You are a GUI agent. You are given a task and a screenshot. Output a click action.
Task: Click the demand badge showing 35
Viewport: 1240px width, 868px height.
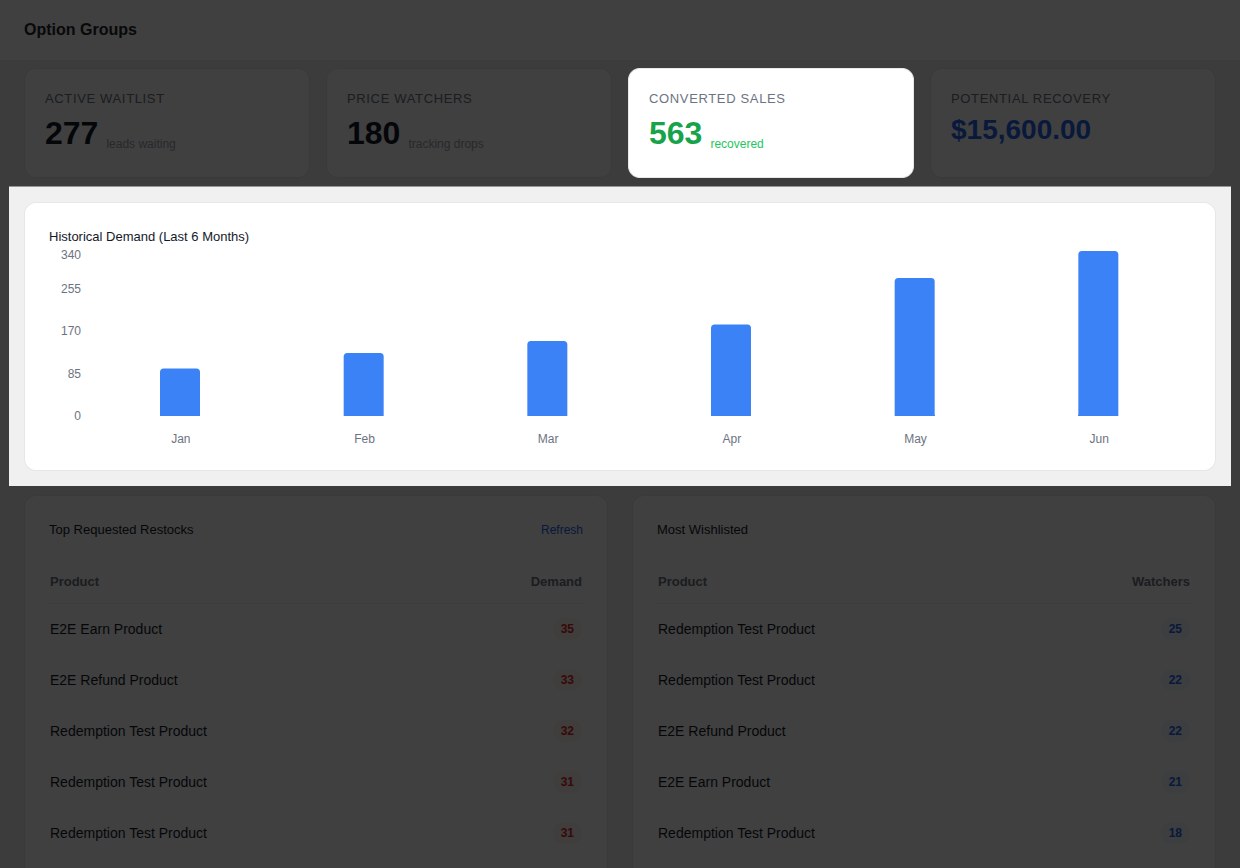pos(567,629)
